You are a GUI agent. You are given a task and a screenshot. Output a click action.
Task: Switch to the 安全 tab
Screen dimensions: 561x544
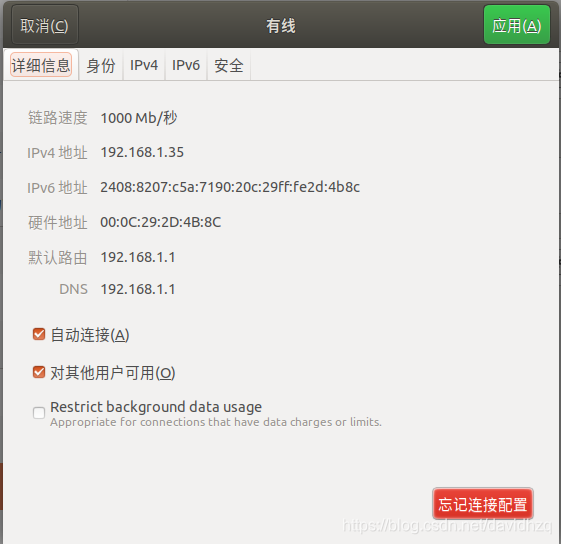tap(229, 65)
